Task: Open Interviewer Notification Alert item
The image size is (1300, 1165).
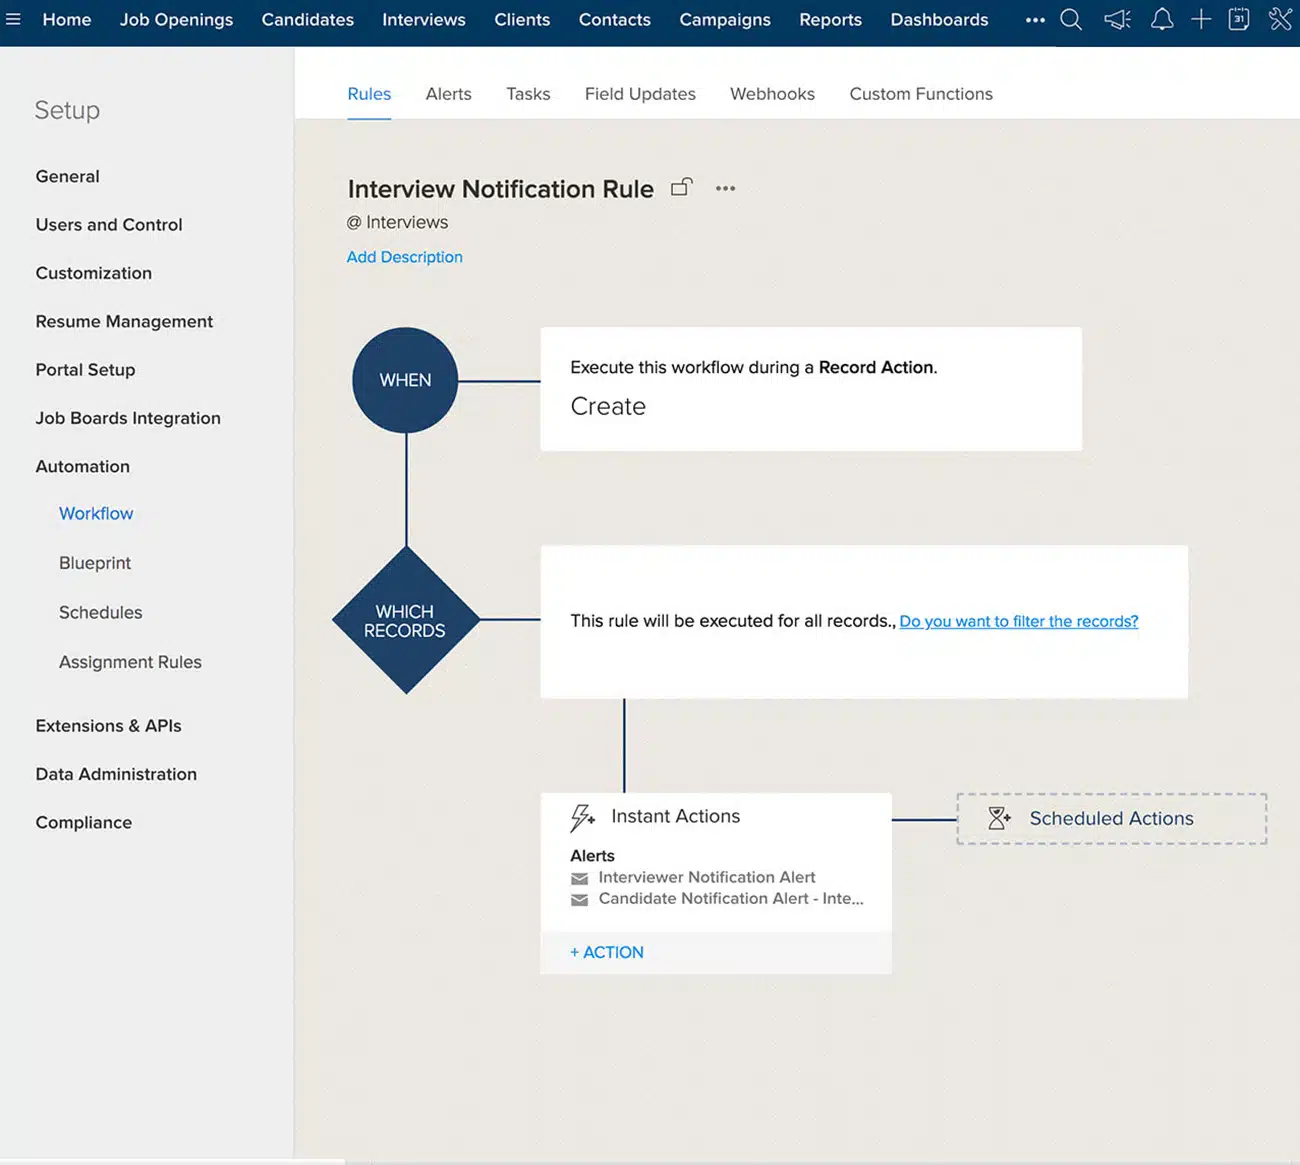Action: [706, 877]
